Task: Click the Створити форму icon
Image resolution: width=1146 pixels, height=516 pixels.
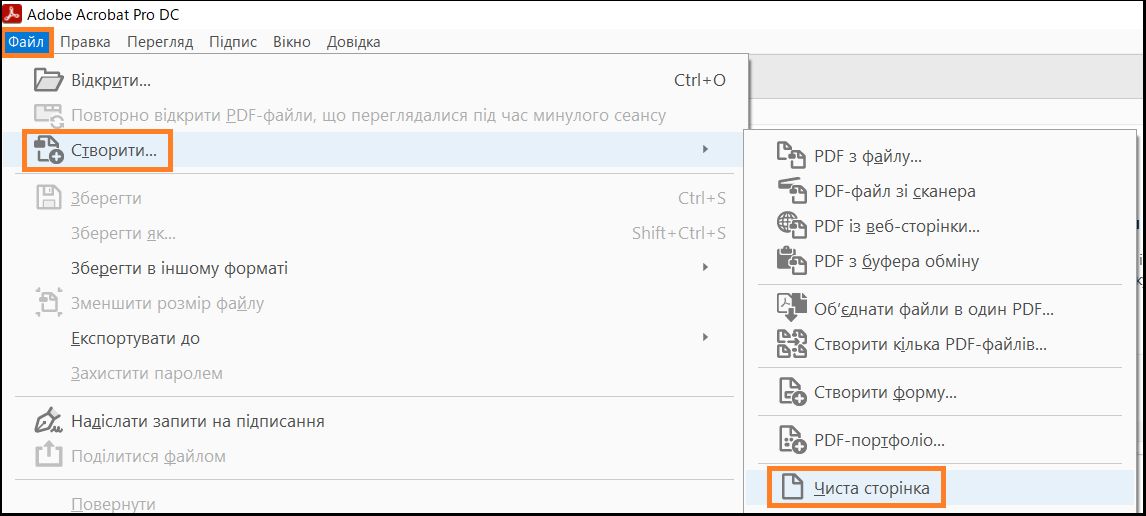Action: [x=791, y=392]
